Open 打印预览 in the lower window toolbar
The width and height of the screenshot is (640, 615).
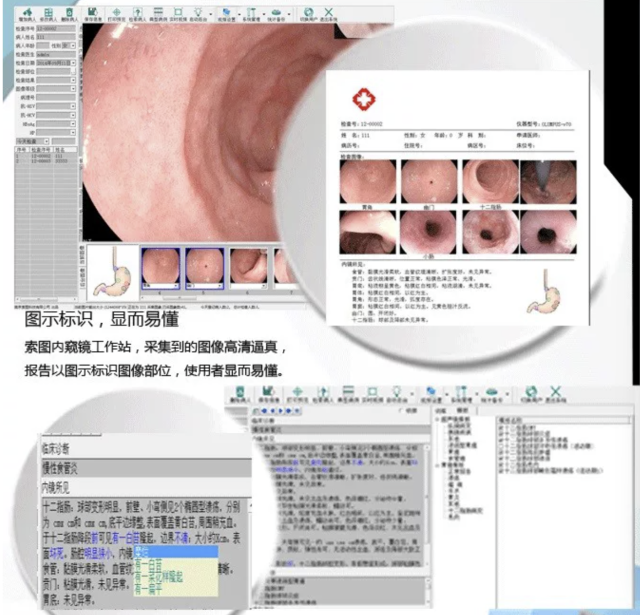click(x=298, y=395)
